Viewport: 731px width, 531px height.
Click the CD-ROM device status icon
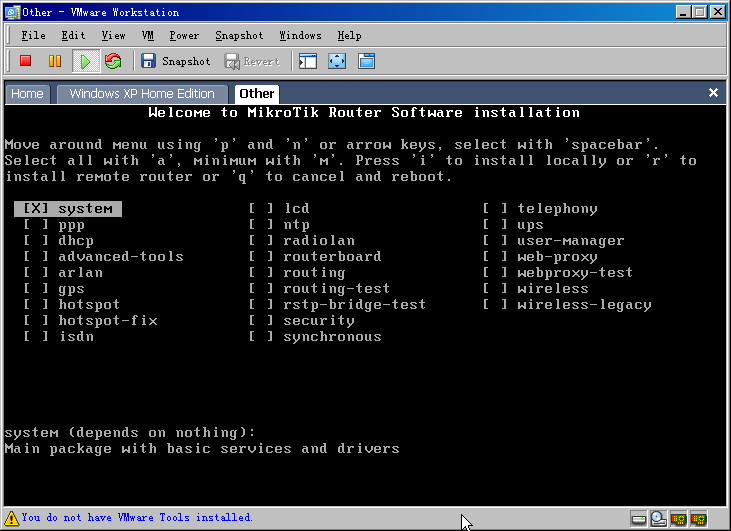(x=659, y=518)
